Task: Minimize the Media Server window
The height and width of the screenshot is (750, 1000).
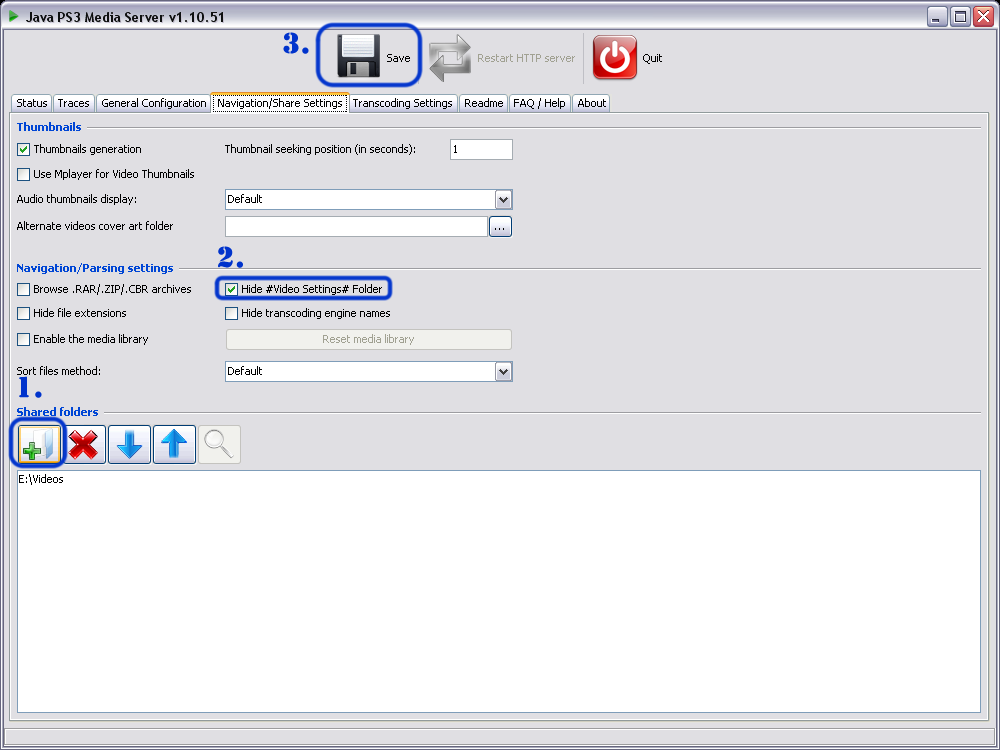Action: [x=937, y=17]
